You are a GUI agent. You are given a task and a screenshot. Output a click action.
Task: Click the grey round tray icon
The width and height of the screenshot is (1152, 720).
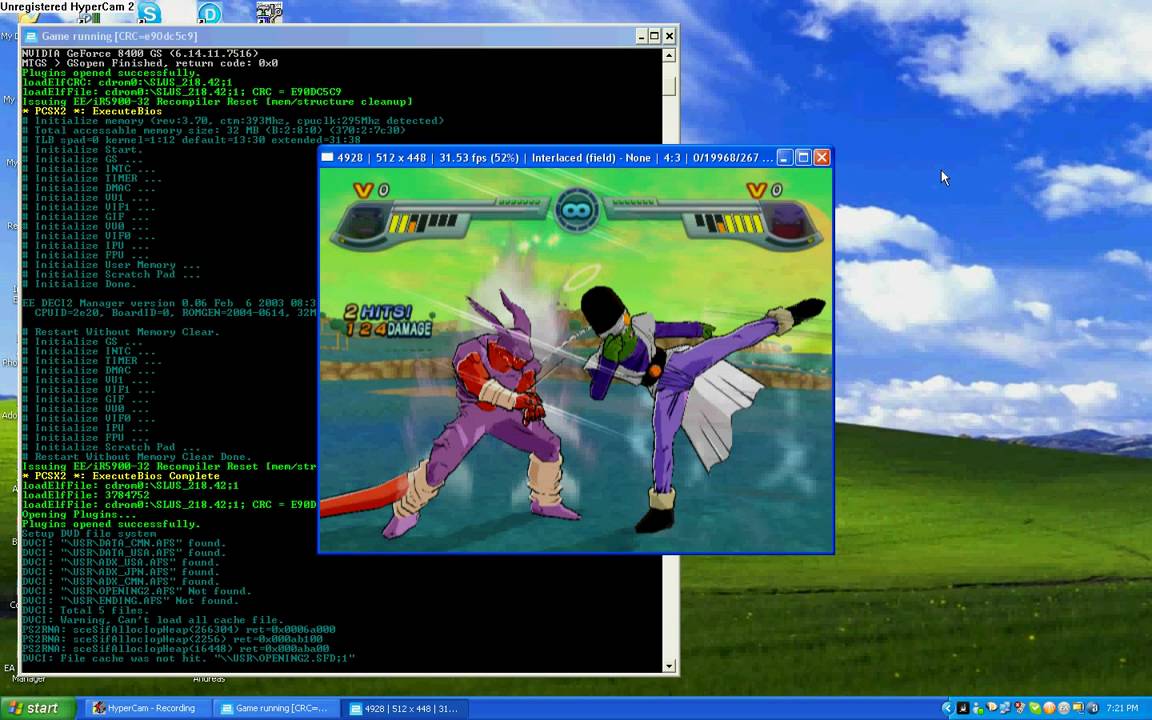point(1064,708)
